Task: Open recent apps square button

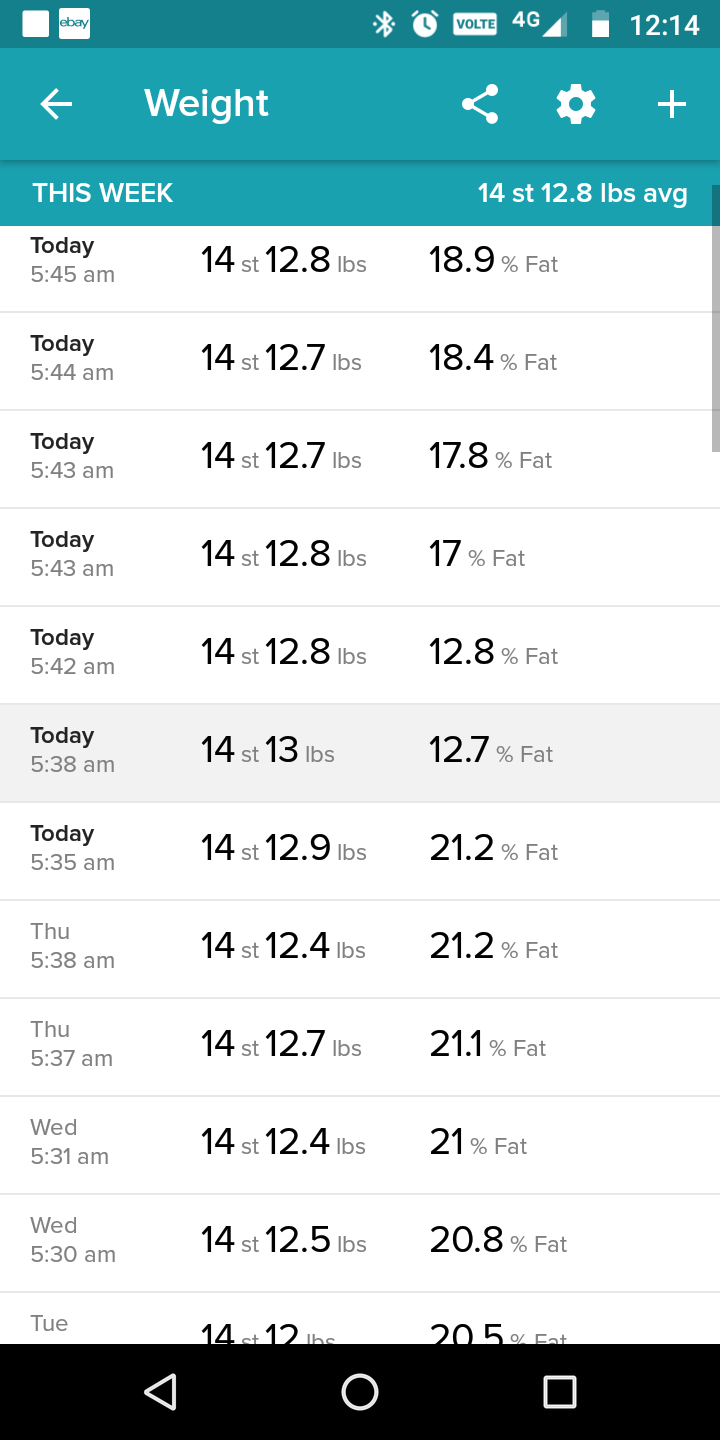Action: (559, 1391)
